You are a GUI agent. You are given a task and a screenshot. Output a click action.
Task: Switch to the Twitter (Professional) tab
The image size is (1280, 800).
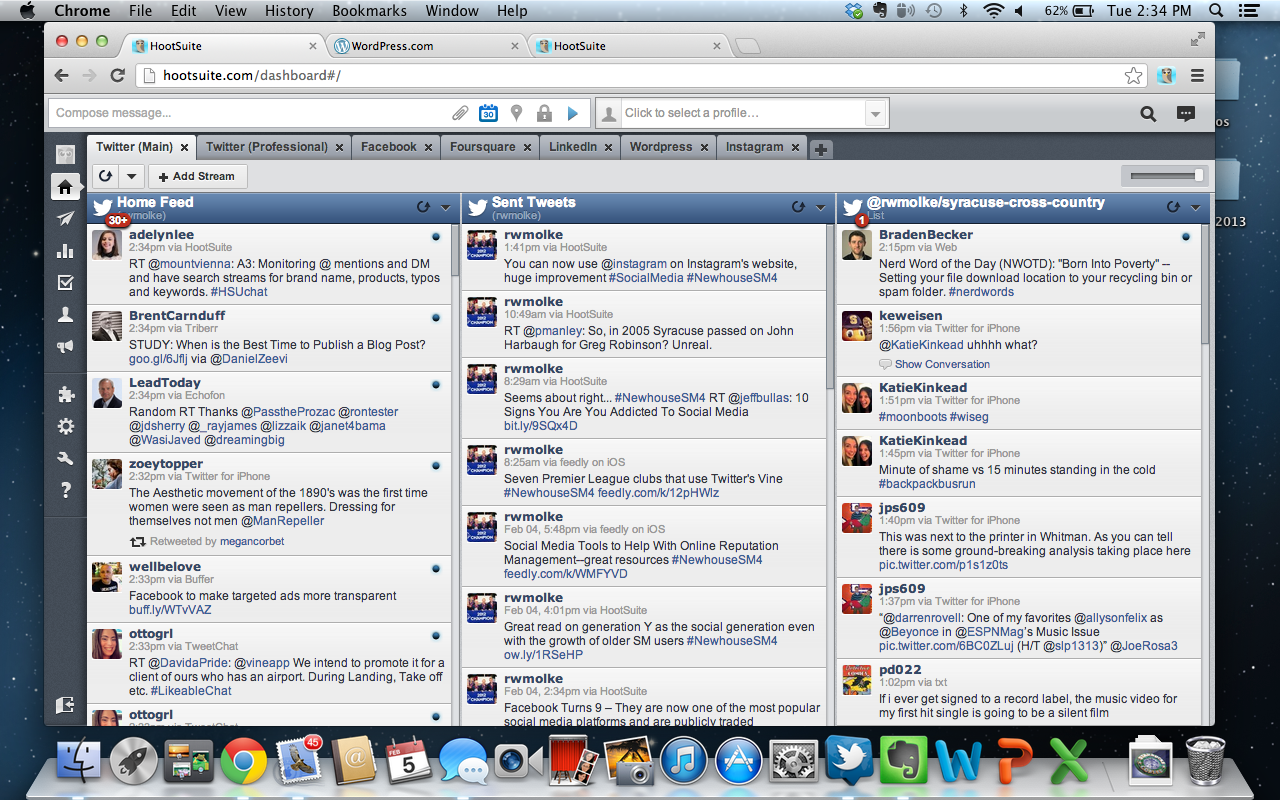266,147
